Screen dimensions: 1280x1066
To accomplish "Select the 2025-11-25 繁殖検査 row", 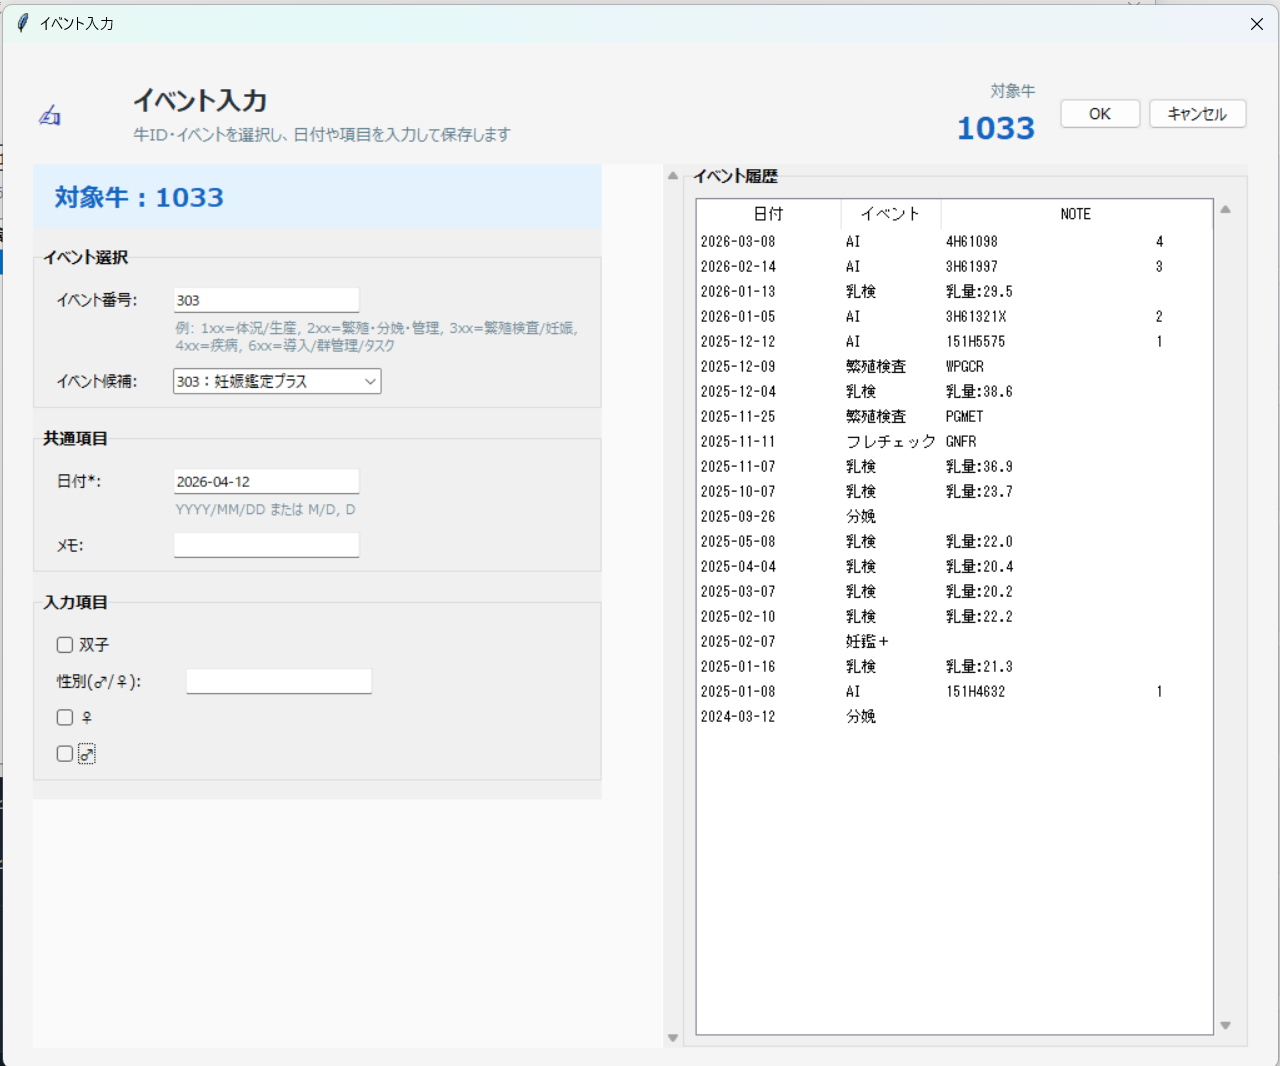I will click(954, 417).
